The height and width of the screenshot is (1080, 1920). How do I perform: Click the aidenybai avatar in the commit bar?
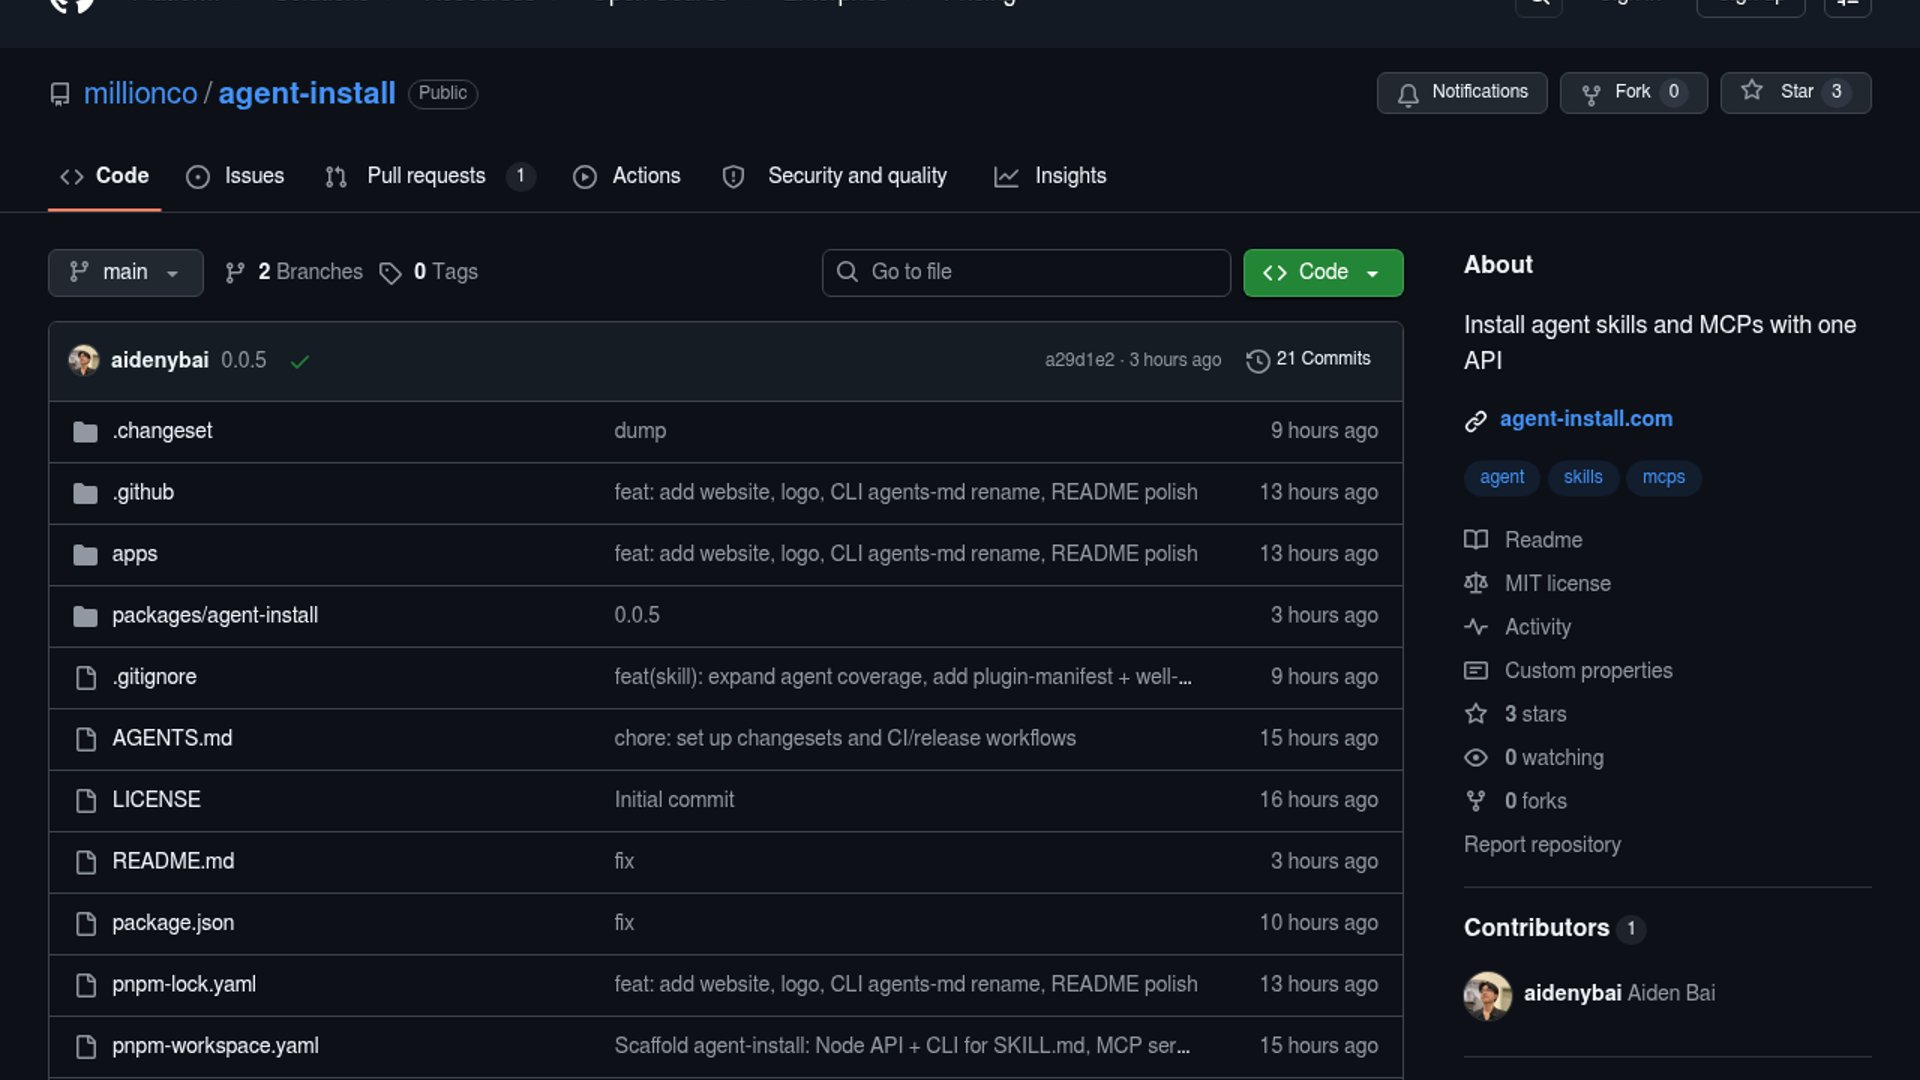point(84,360)
